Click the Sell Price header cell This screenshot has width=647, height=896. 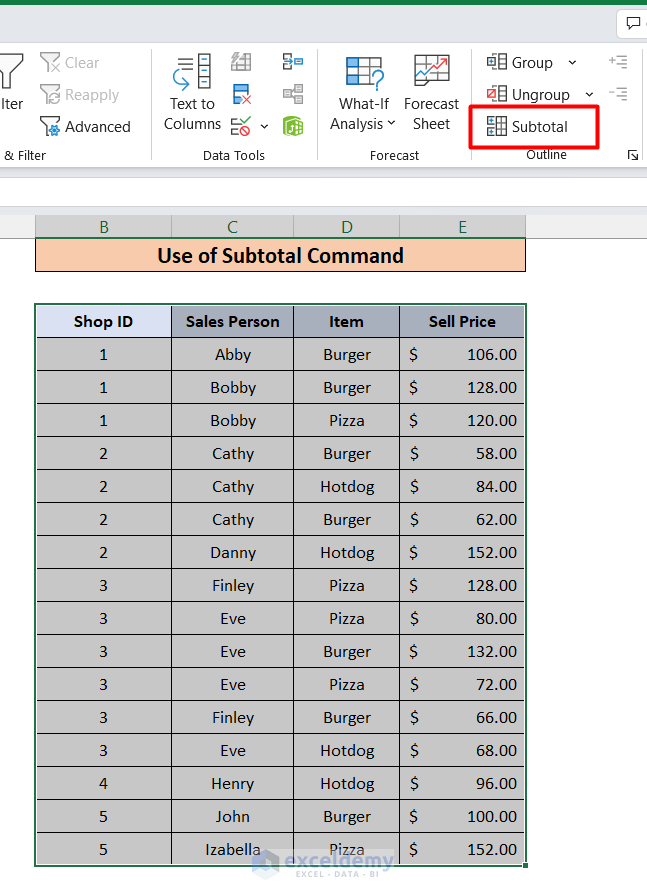point(462,322)
